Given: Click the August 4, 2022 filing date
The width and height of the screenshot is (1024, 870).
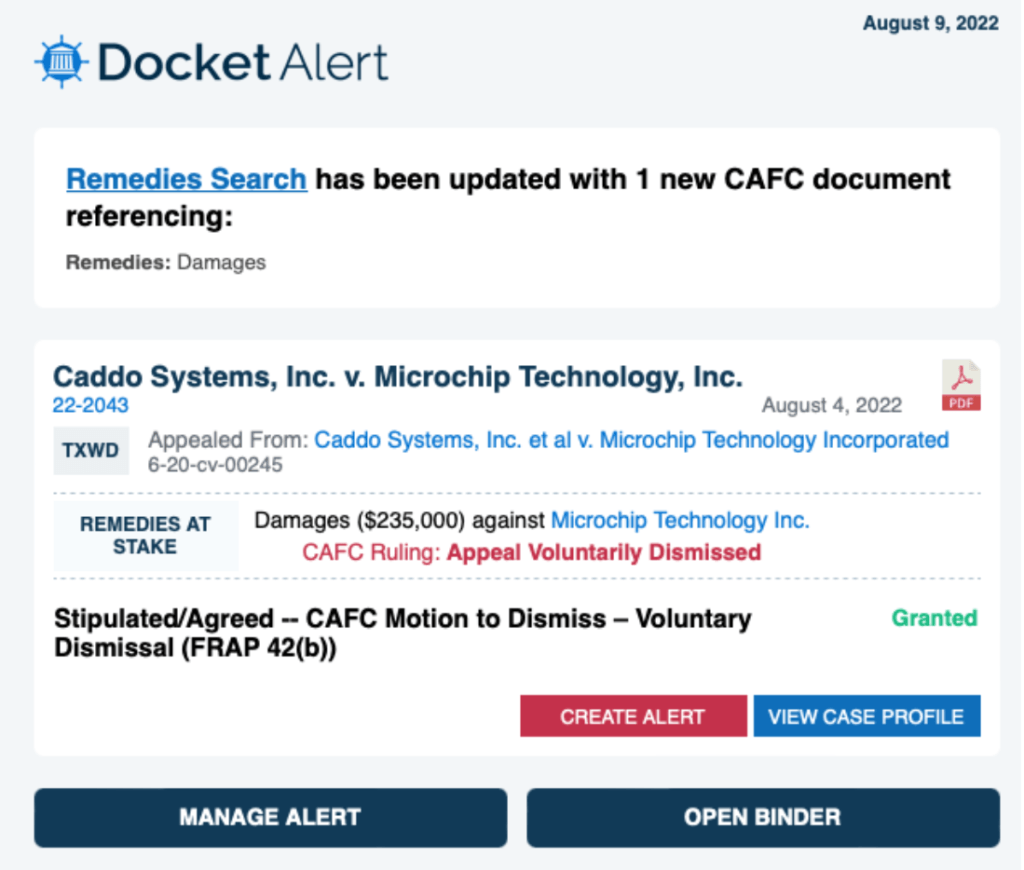Looking at the screenshot, I should 831,405.
